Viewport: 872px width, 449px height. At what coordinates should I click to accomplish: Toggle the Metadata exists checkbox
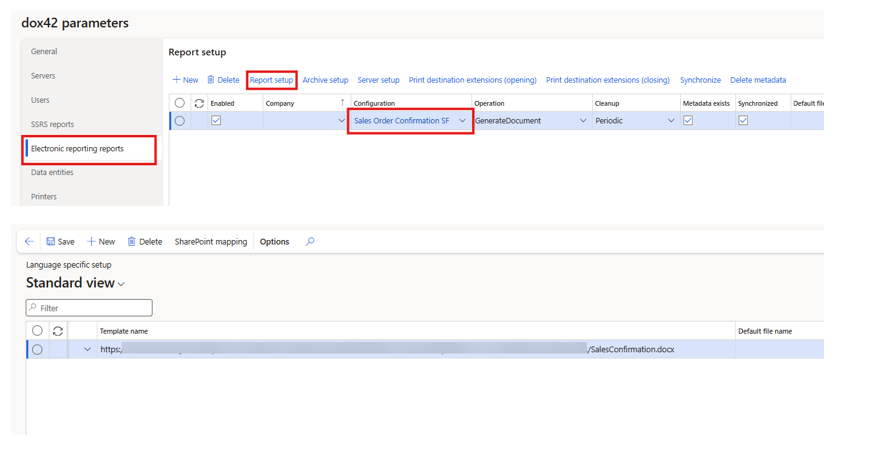(688, 120)
